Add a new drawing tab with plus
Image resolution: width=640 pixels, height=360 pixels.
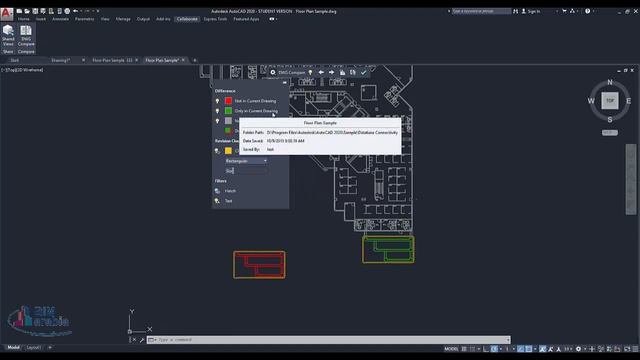pyautogui.click(x=195, y=60)
